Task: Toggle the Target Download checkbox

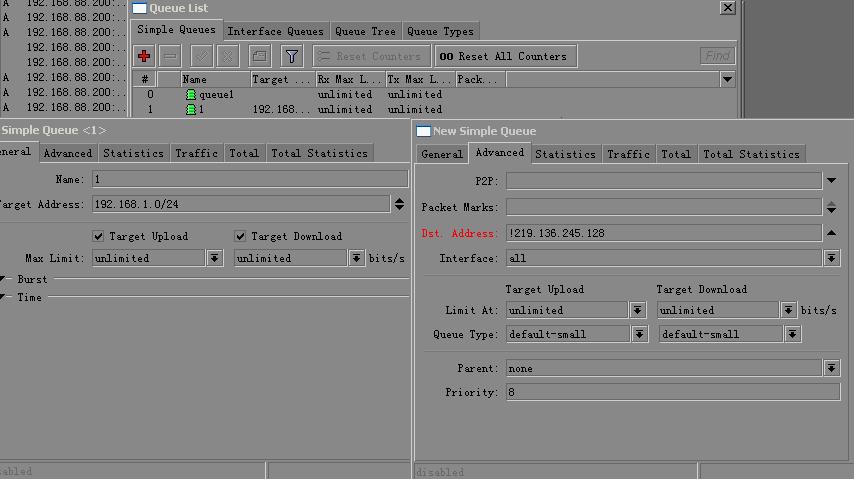Action: coord(240,236)
